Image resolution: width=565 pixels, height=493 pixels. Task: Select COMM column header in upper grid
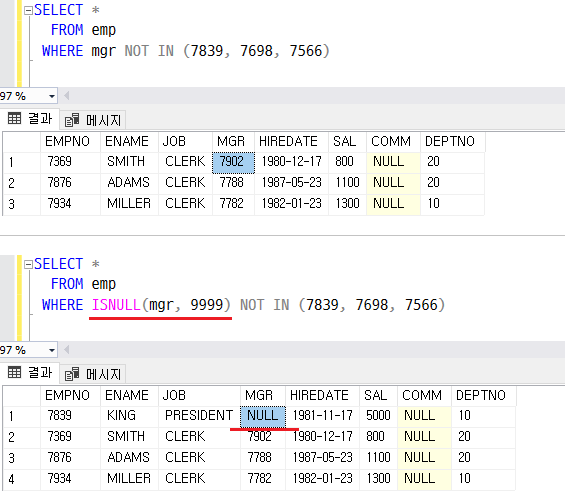393,142
